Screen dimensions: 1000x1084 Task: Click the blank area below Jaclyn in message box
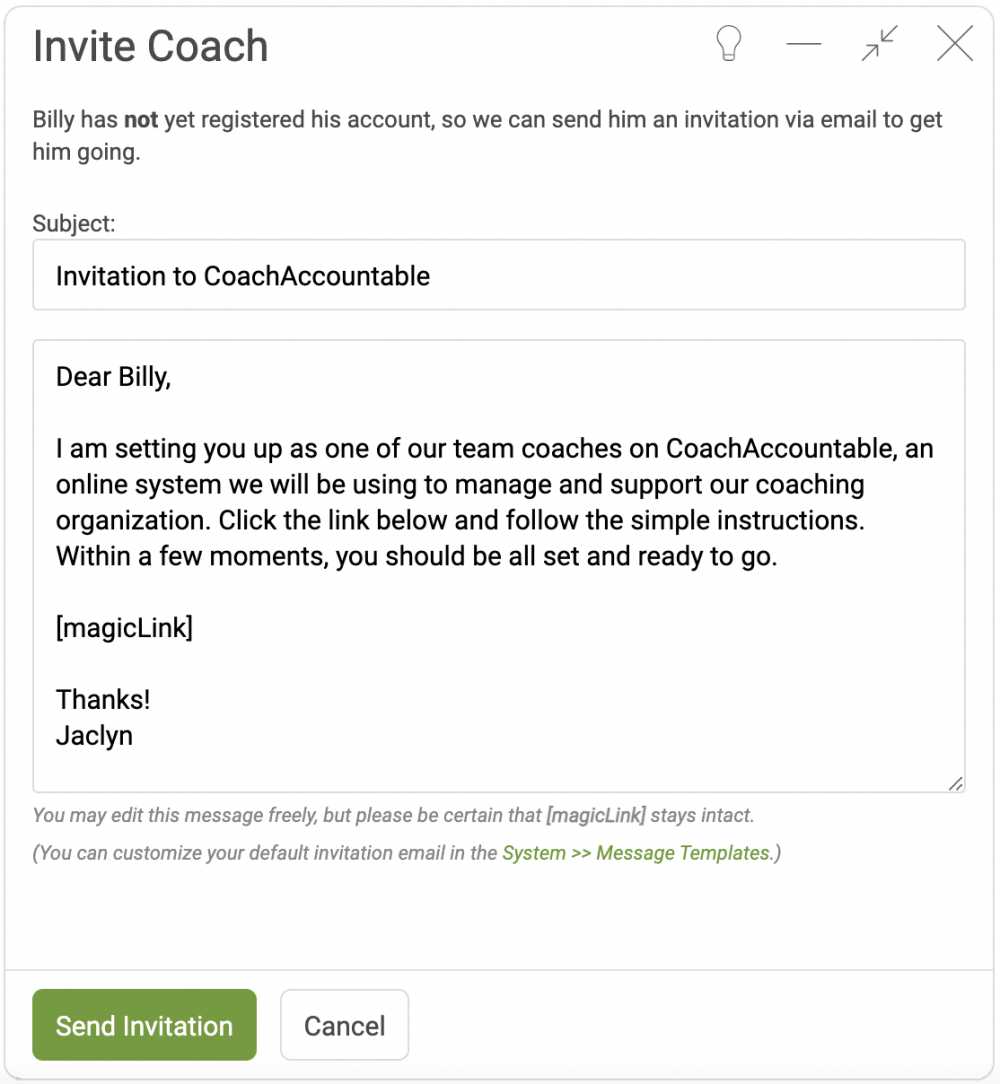499,771
